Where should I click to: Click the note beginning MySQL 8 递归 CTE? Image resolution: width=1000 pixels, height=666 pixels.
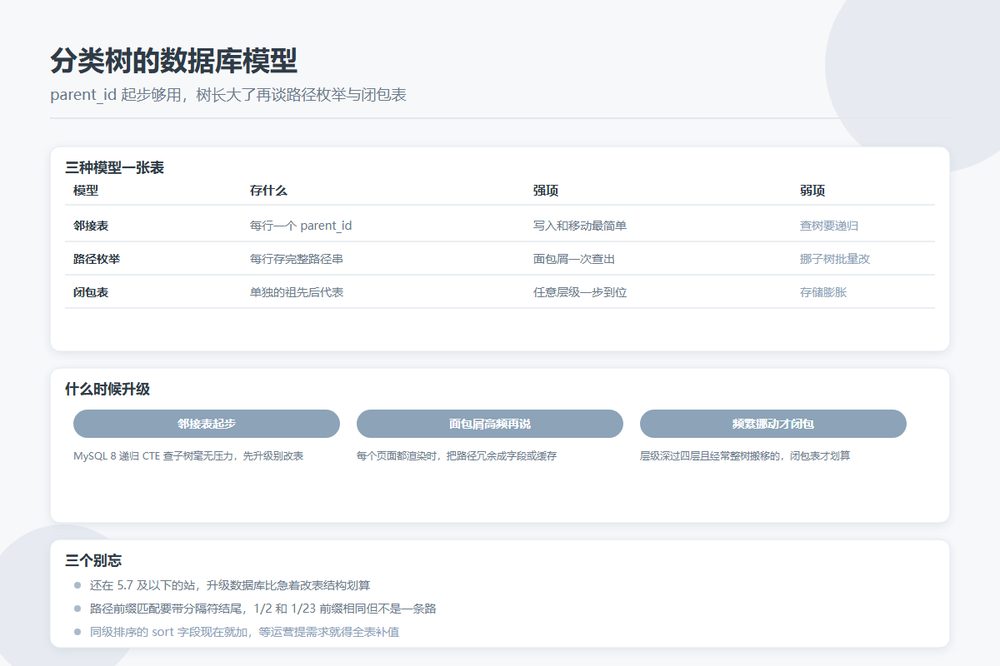coord(188,456)
